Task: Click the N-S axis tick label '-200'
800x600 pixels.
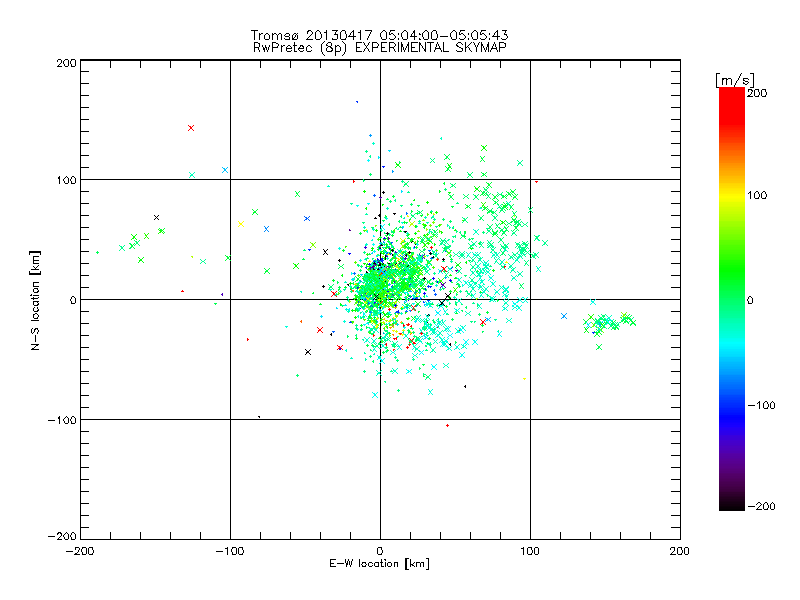Action: click(x=62, y=536)
